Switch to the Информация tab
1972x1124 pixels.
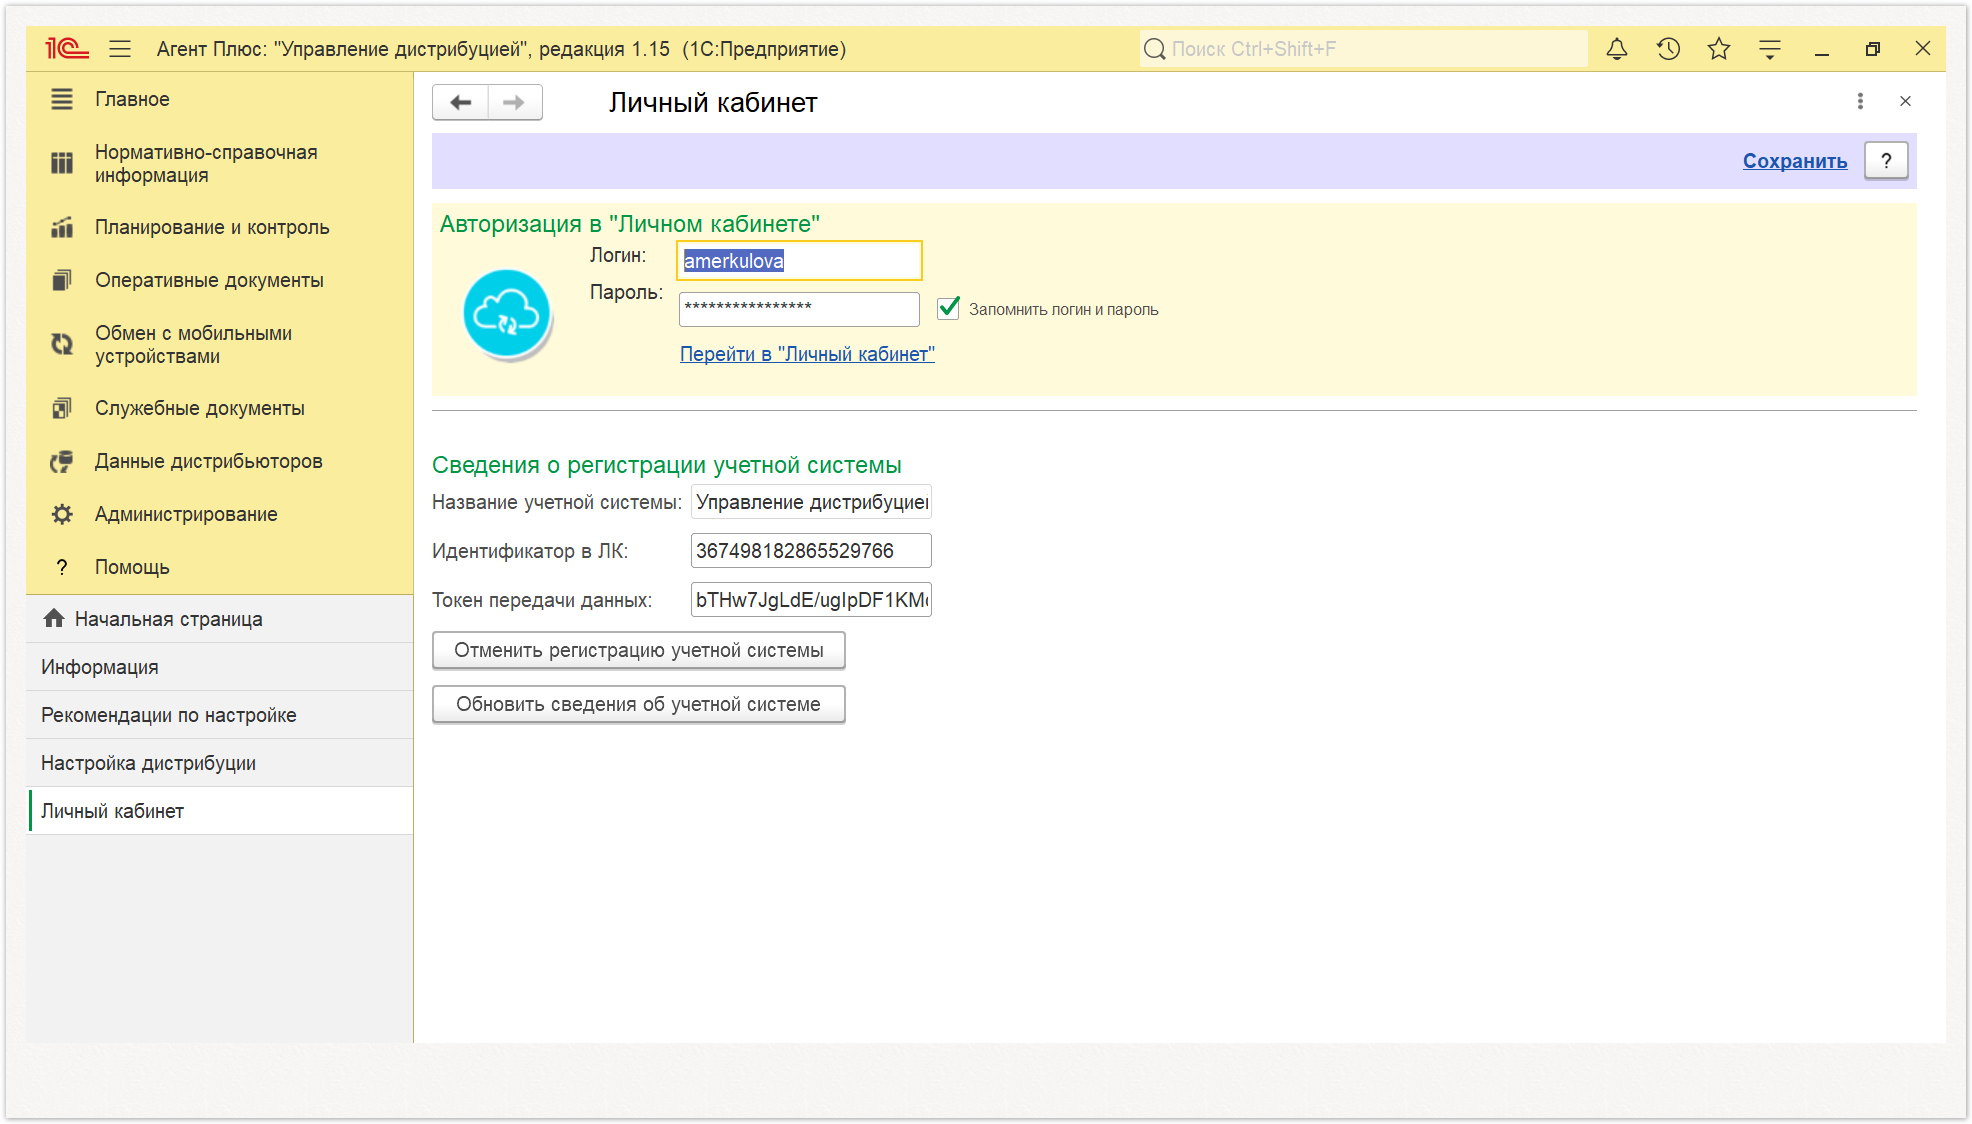[x=220, y=667]
